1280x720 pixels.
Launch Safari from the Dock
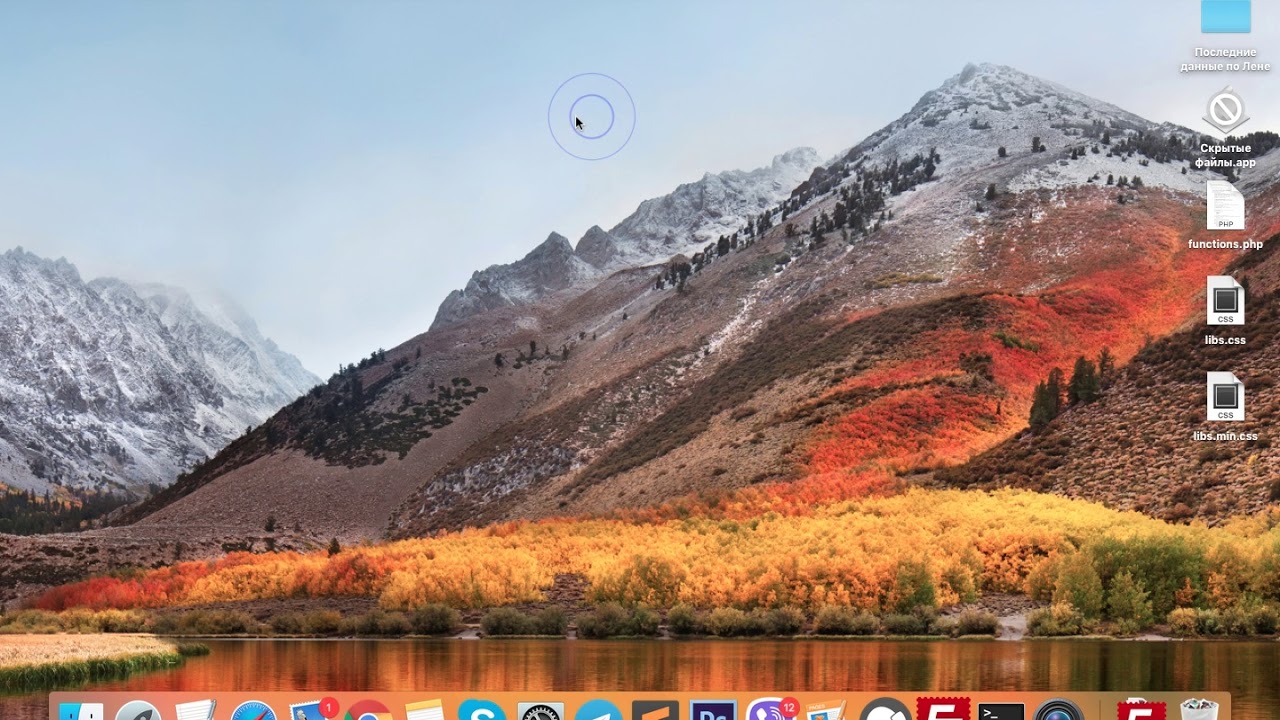pyautogui.click(x=253, y=710)
